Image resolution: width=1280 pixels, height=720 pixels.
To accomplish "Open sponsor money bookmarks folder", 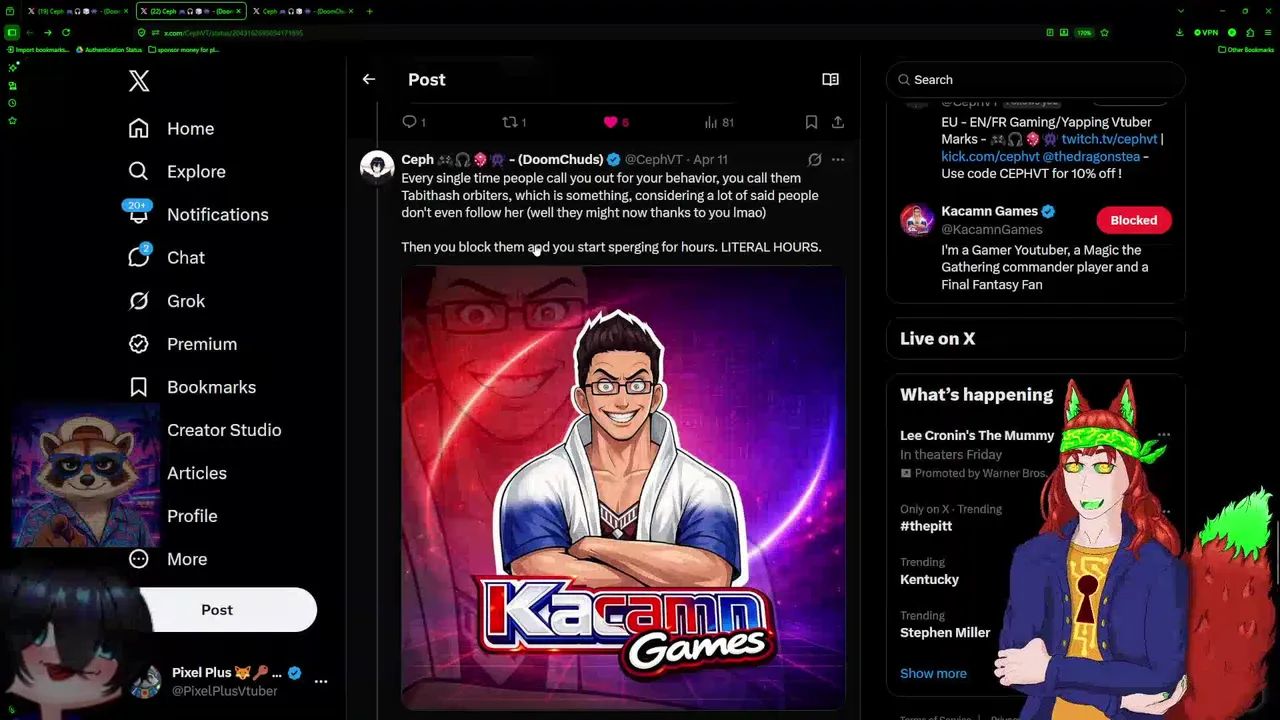I will [x=183, y=50].
